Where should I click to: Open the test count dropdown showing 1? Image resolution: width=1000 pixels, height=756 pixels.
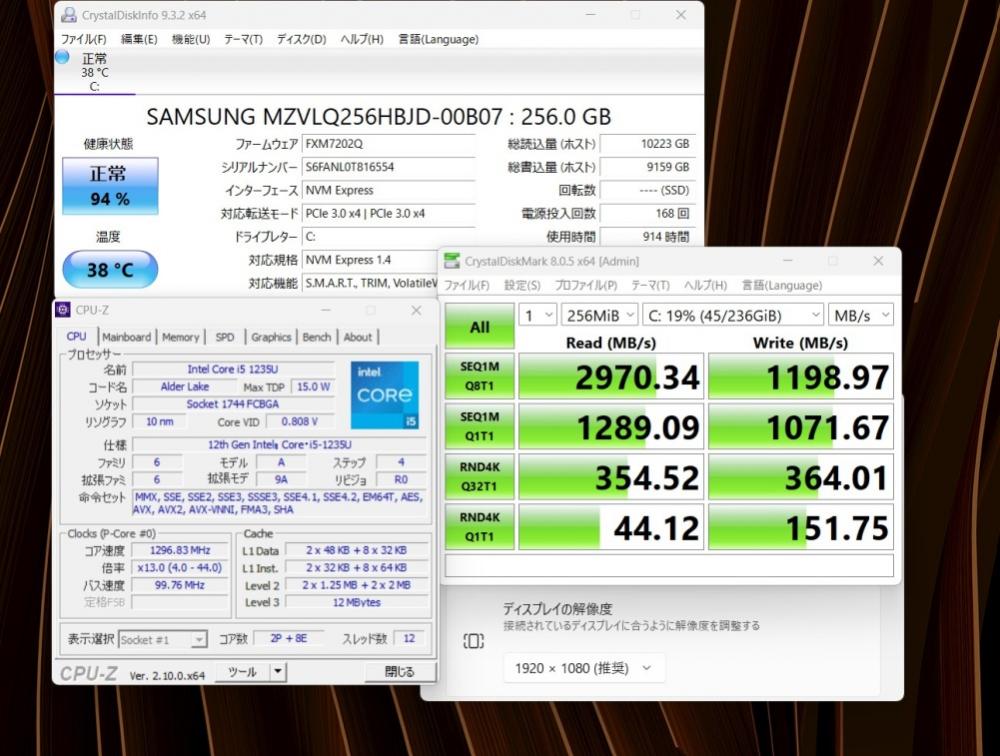538,315
